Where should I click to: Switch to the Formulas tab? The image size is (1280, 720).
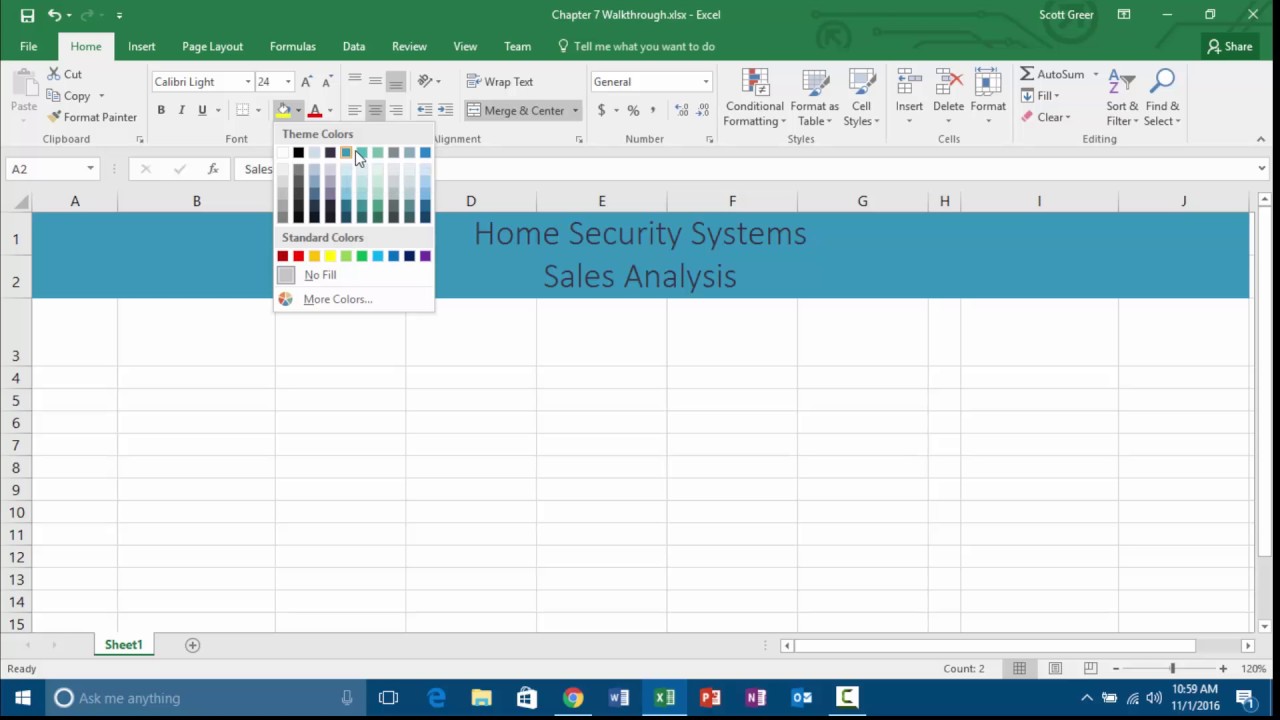point(292,46)
